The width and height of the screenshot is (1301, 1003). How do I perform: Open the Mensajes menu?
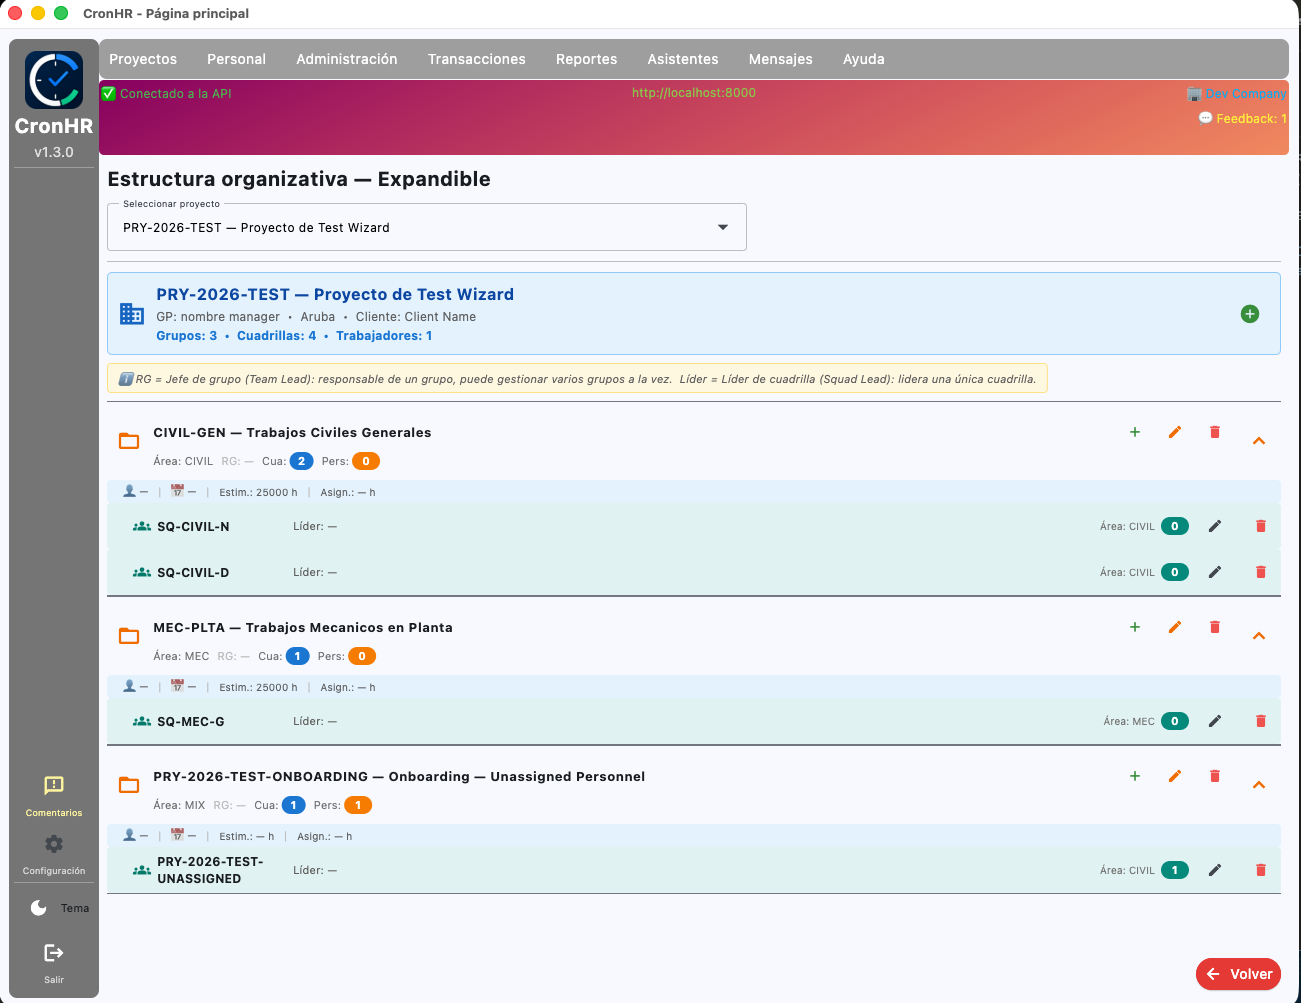[x=781, y=59]
